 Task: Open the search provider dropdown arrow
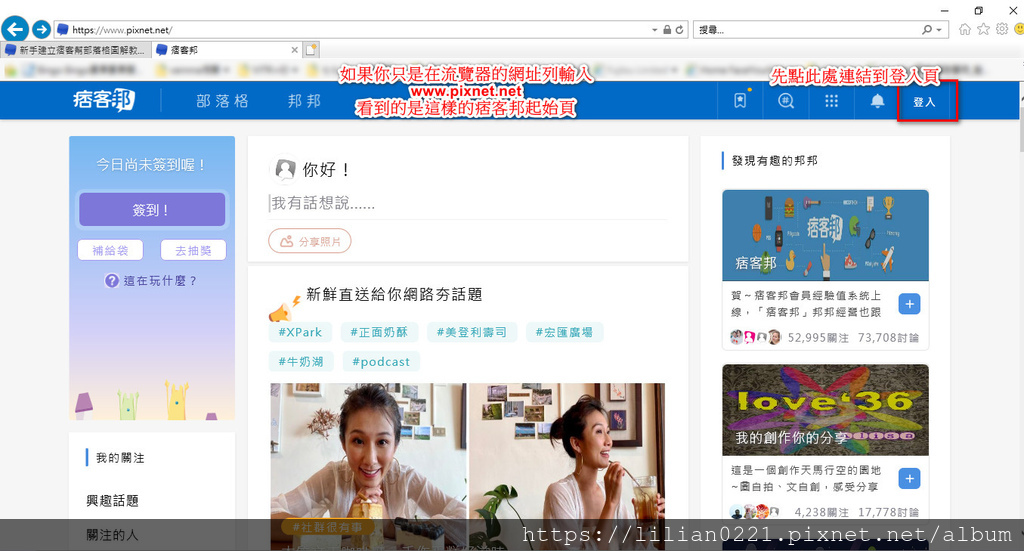tap(939, 30)
